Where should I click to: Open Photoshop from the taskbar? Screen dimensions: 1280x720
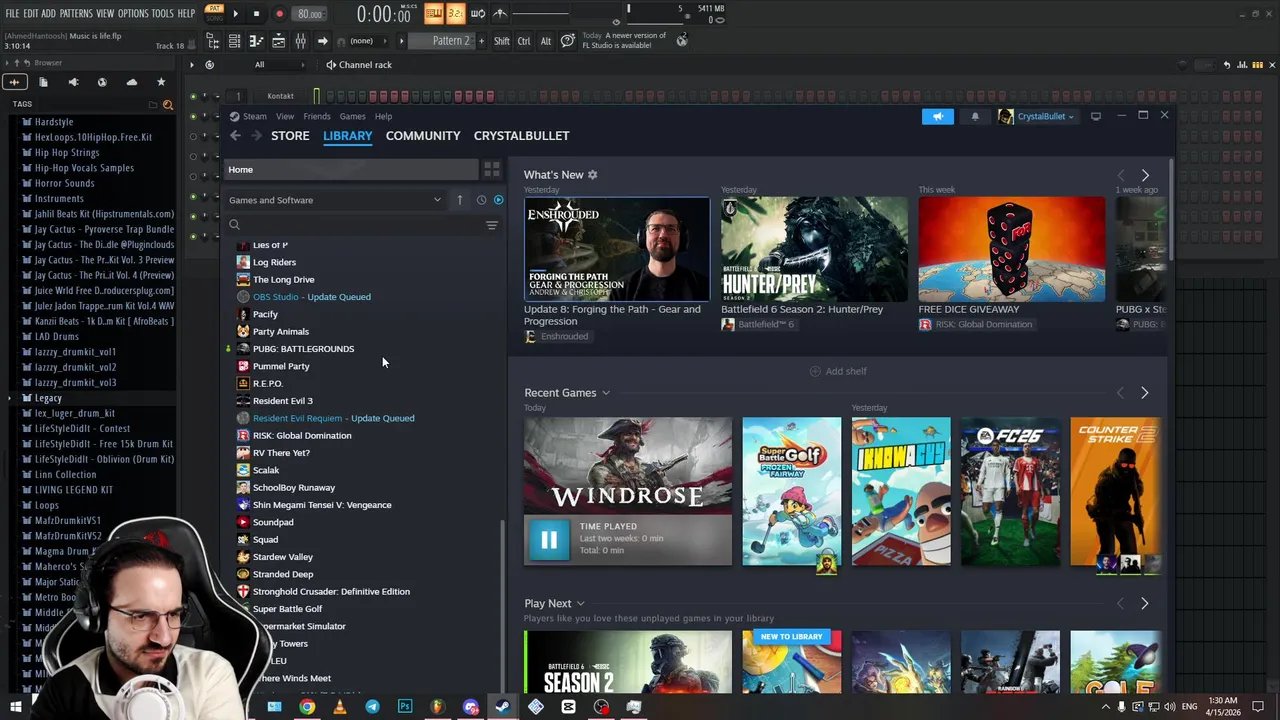405,707
